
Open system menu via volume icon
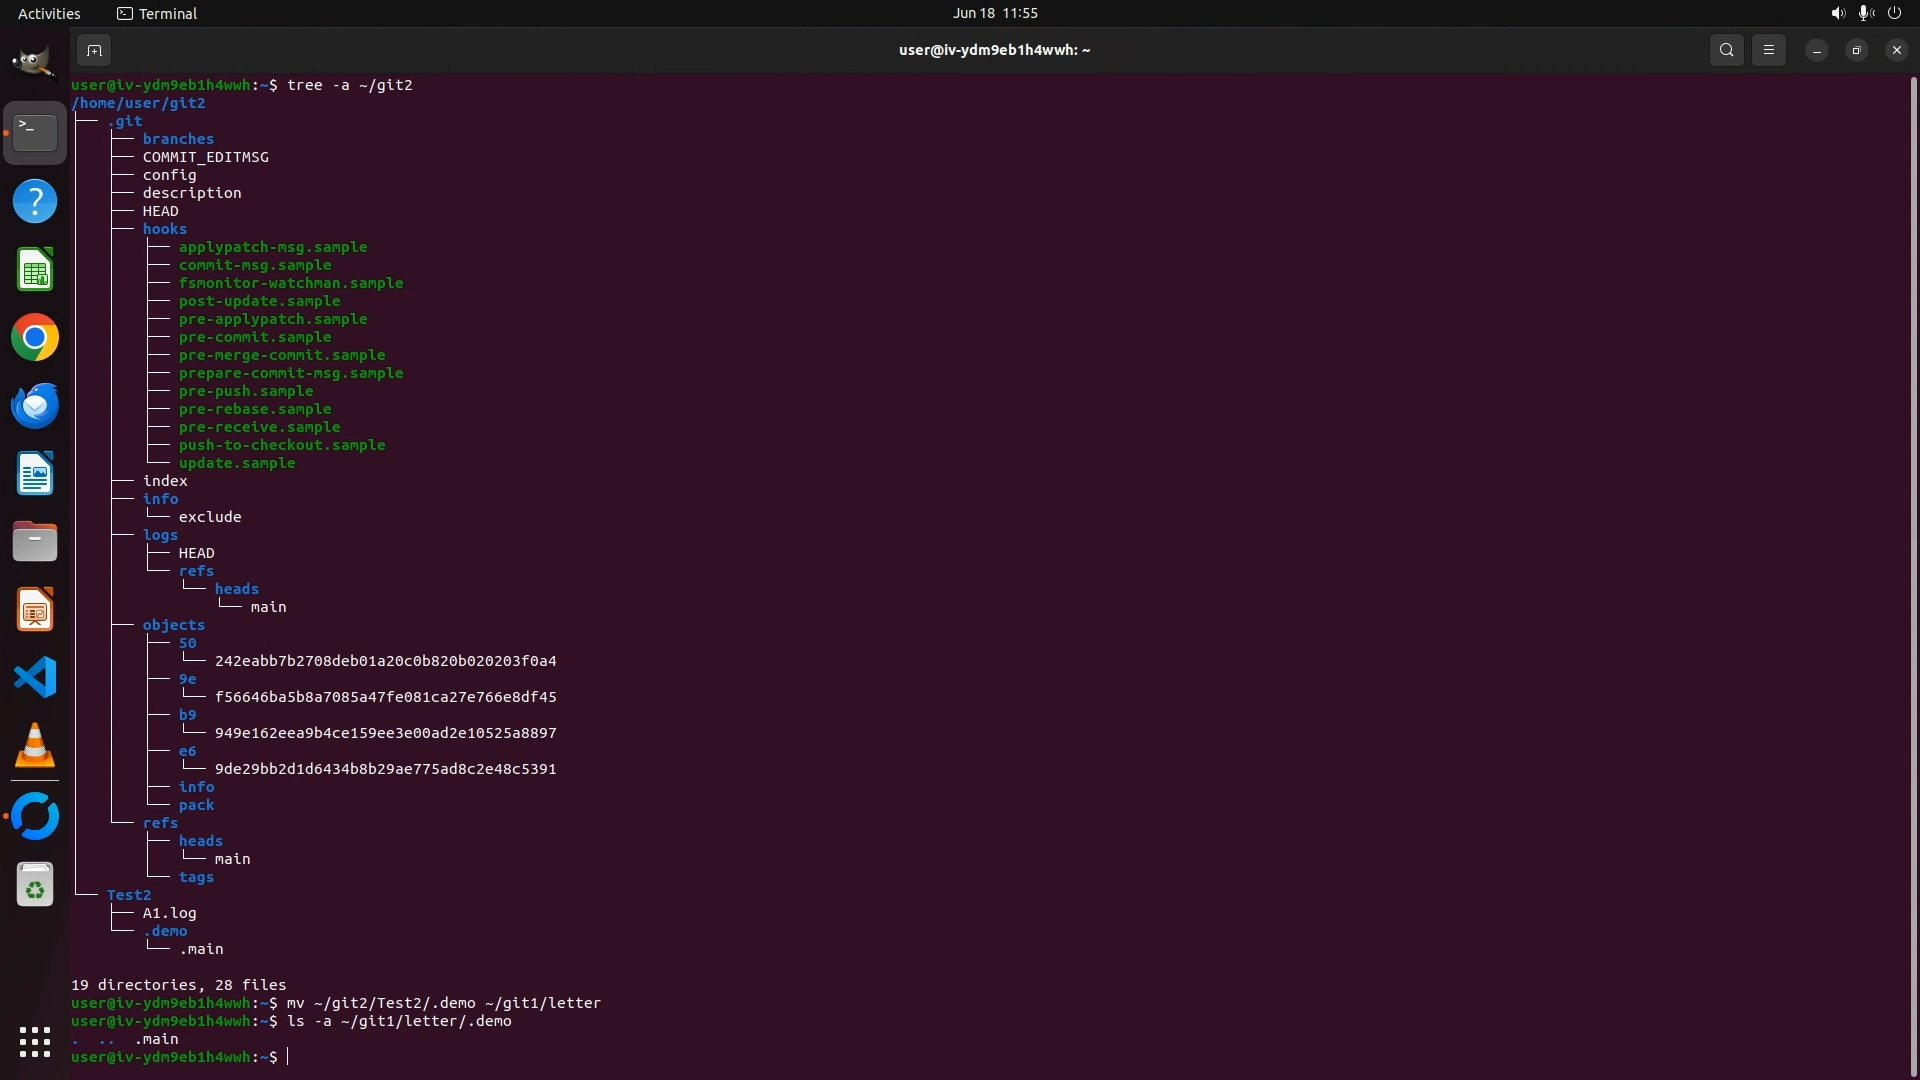pos(1837,13)
